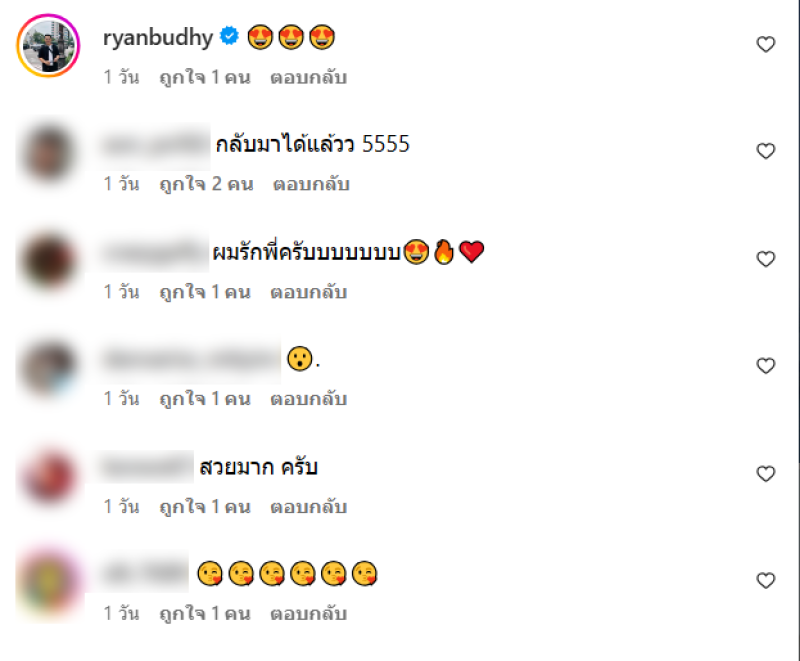Heart the 'สวยมาก ครับ' comment
The image size is (800, 661).
(x=765, y=474)
